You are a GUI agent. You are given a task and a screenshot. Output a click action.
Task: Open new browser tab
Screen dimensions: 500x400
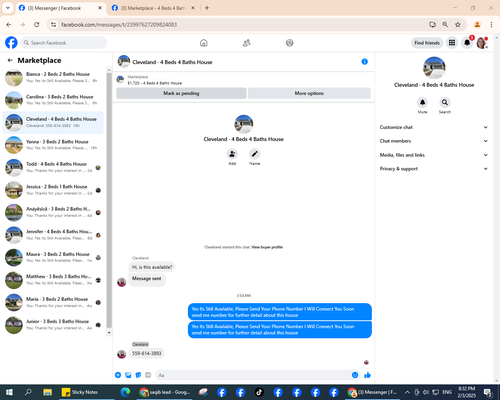click(207, 8)
